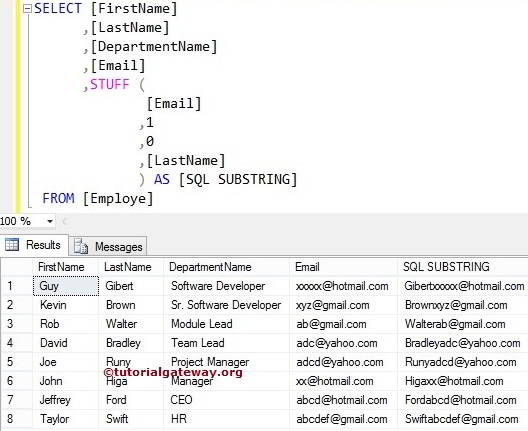
Task: Click the Higaxx@hotmail.com result cell
Action: (x=463, y=381)
